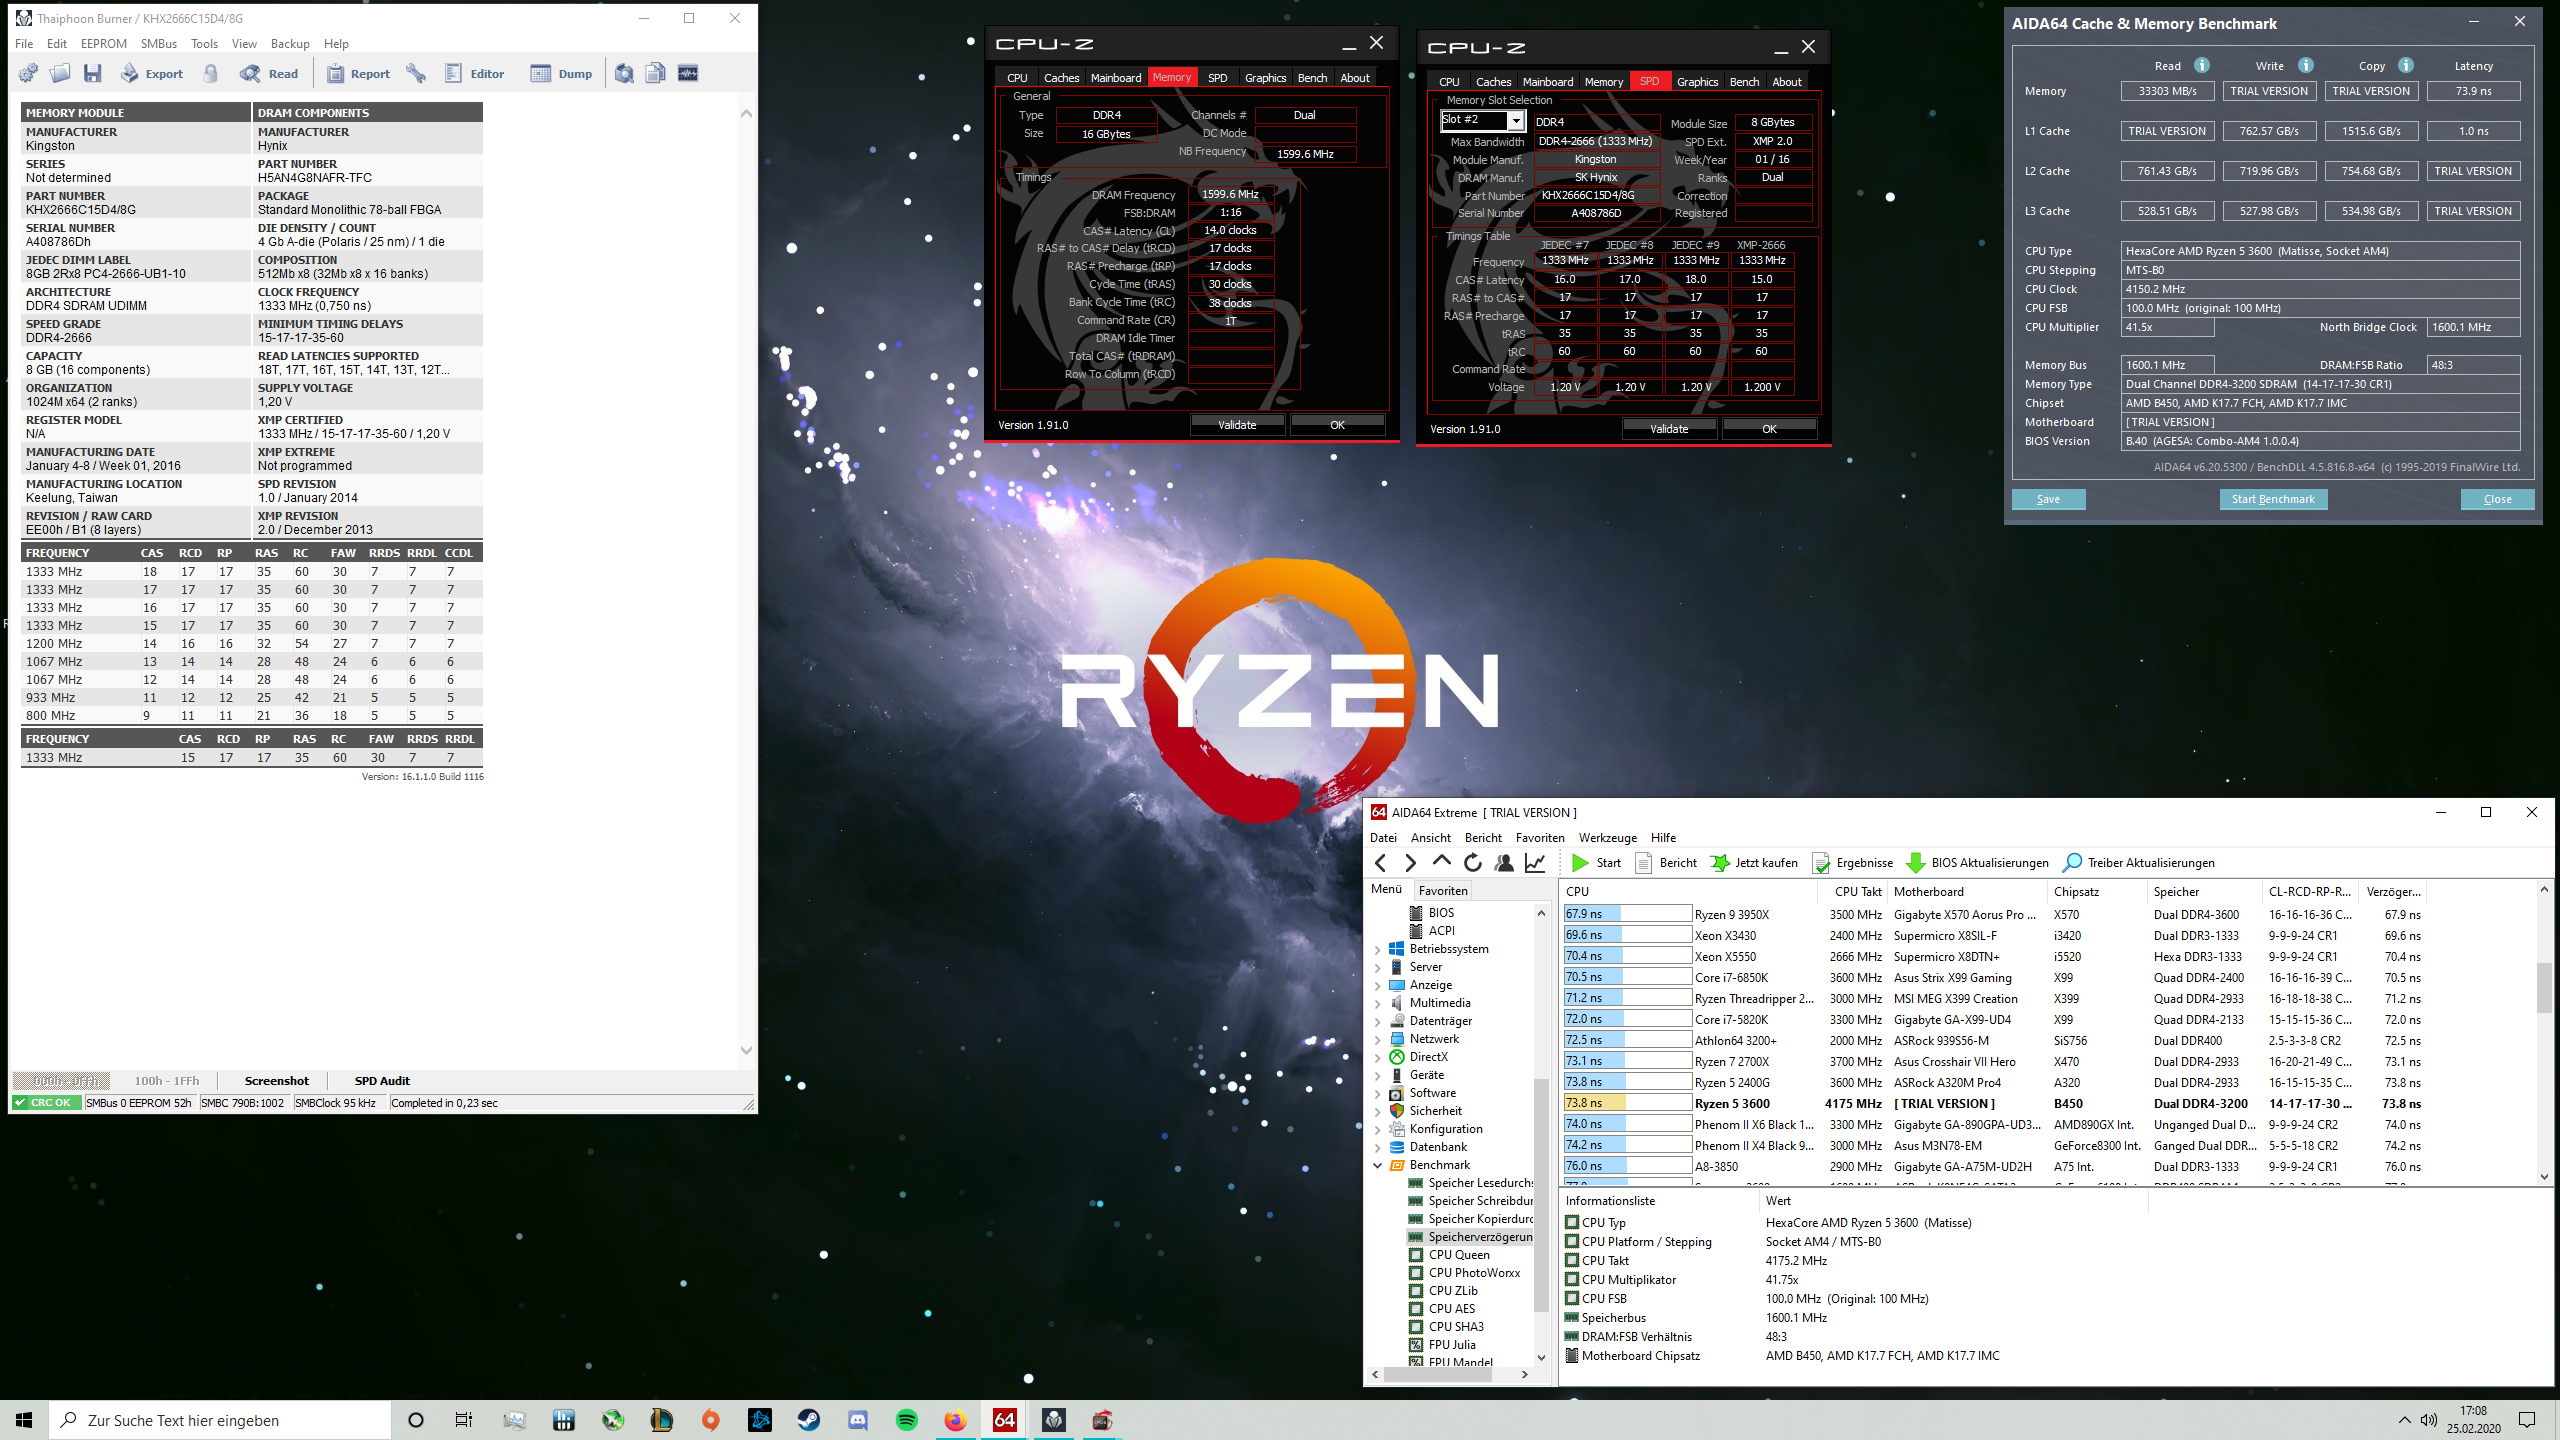This screenshot has width=2560, height=1440.
Task: Open AIDA64 from the Windows taskbar
Action: click(1004, 1419)
